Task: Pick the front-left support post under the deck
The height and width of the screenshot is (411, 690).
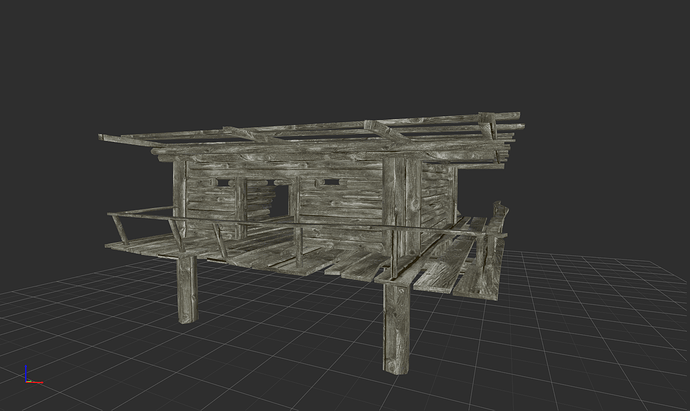Action: 187,288
